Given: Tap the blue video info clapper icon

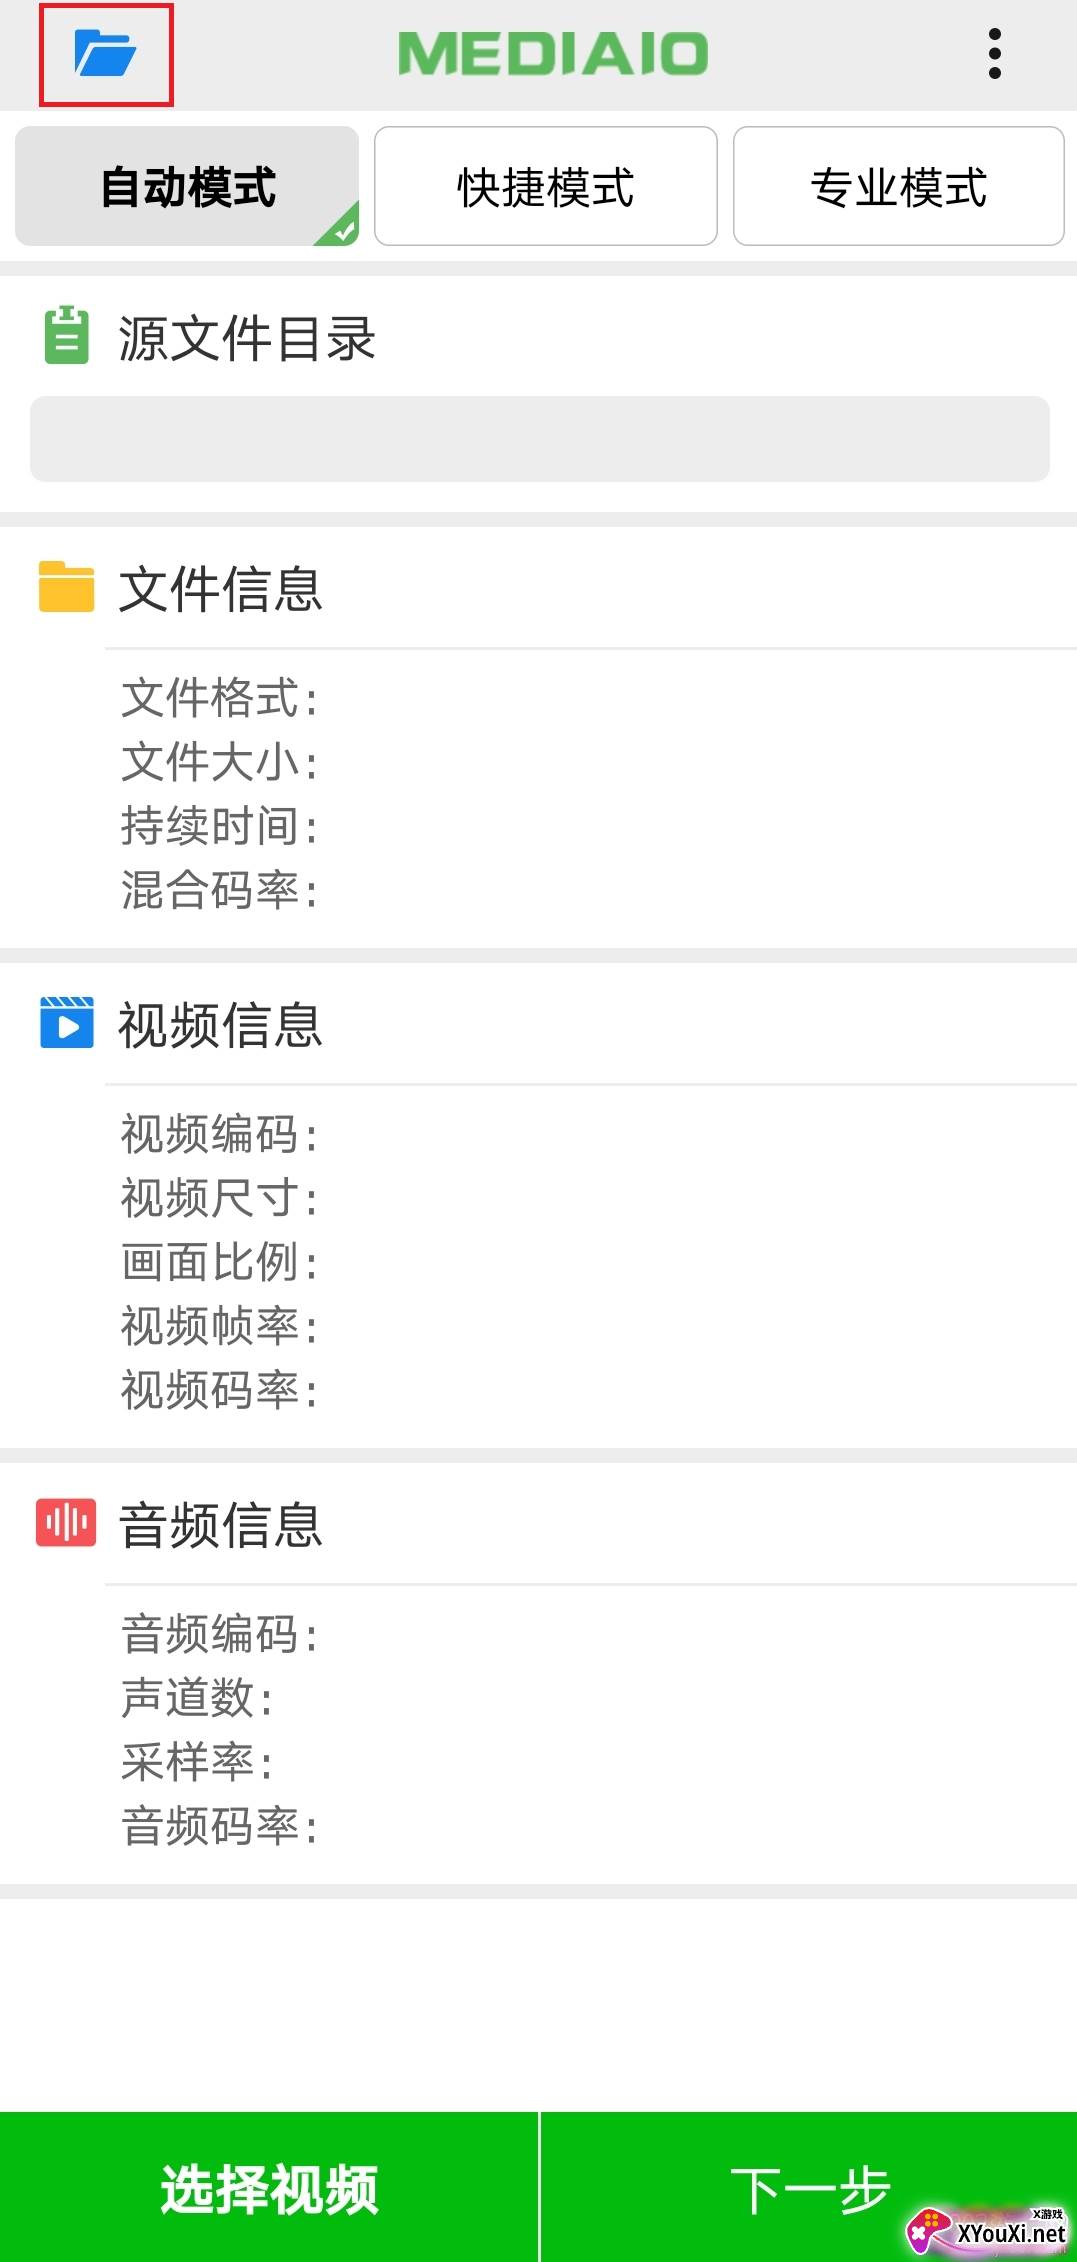Looking at the screenshot, I should 66,1022.
